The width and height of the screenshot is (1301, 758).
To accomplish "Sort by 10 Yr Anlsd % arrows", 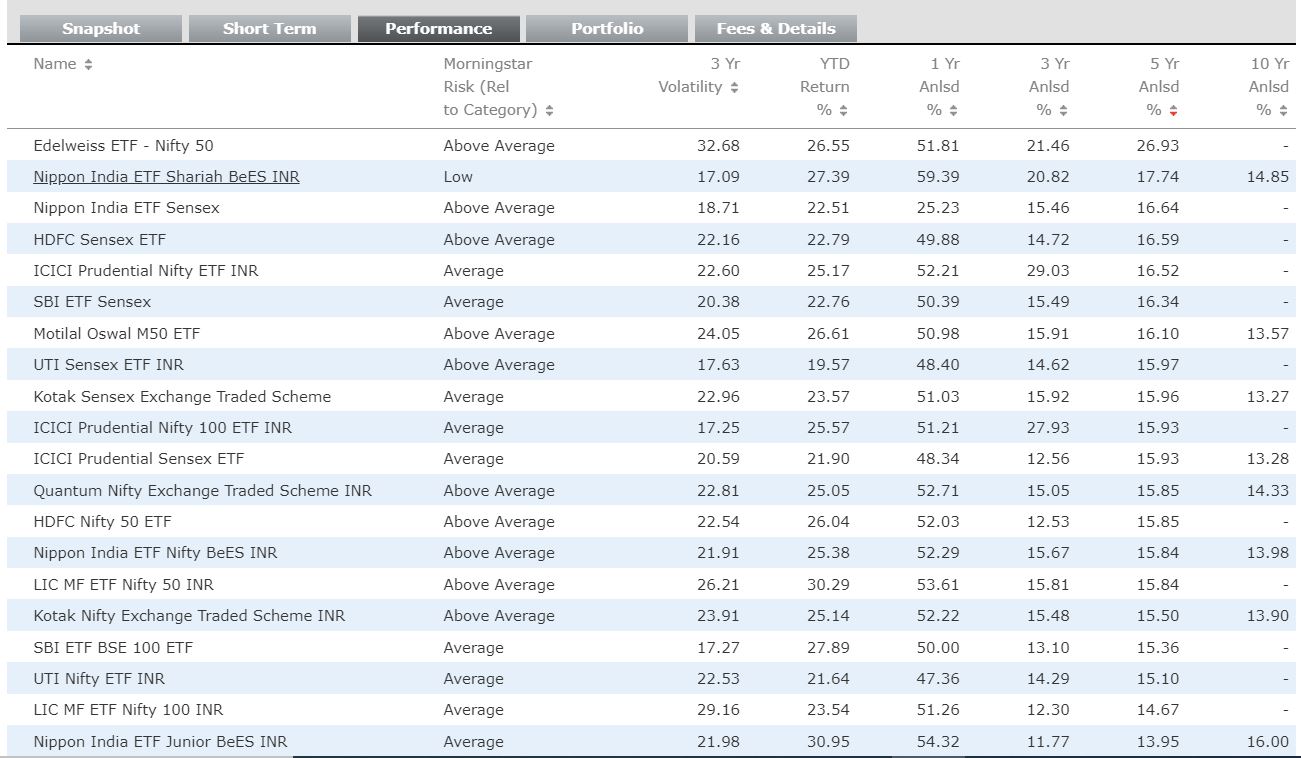I will [1282, 111].
